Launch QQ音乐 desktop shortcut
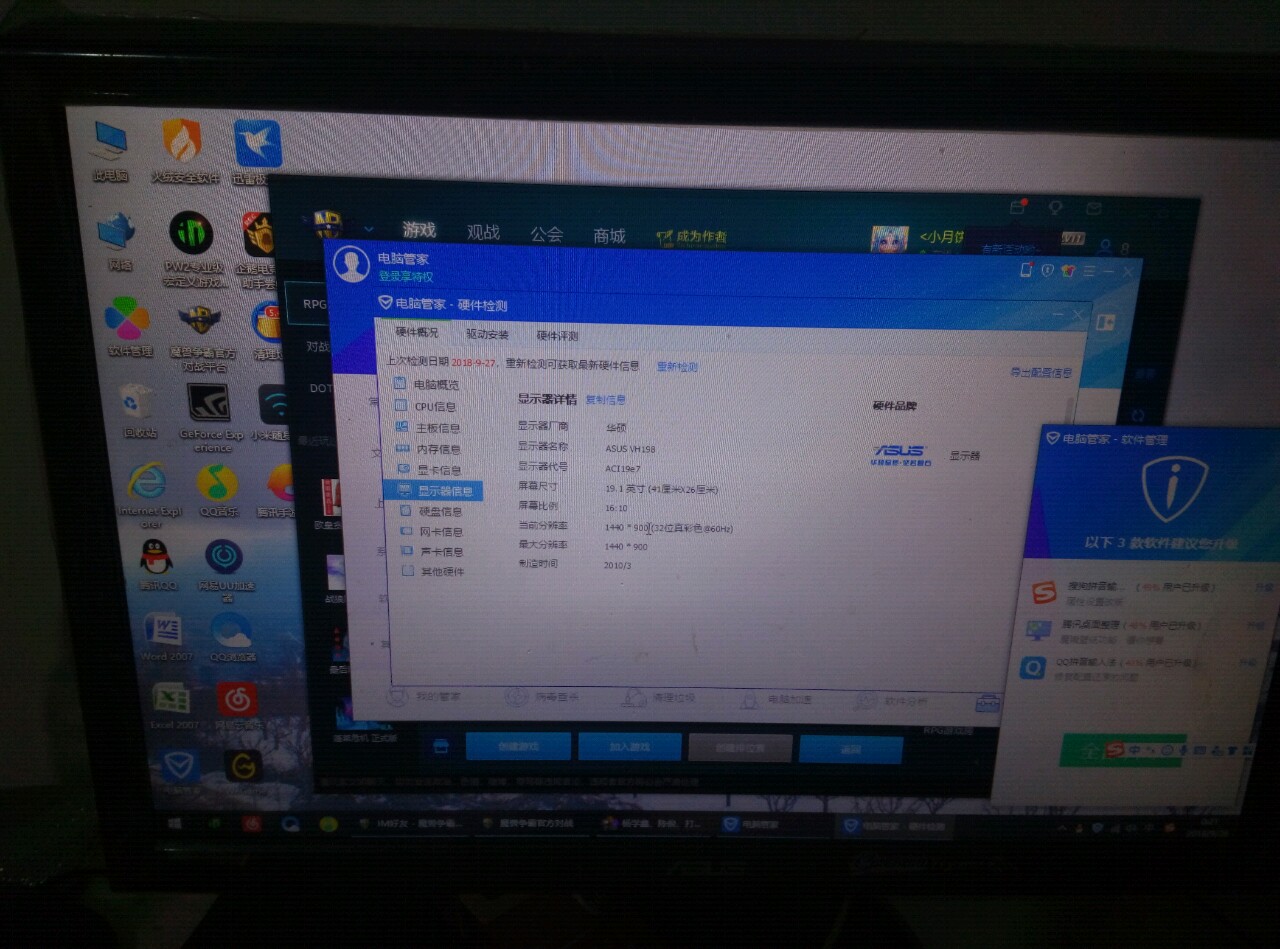This screenshot has height=949, width=1280. point(217,492)
